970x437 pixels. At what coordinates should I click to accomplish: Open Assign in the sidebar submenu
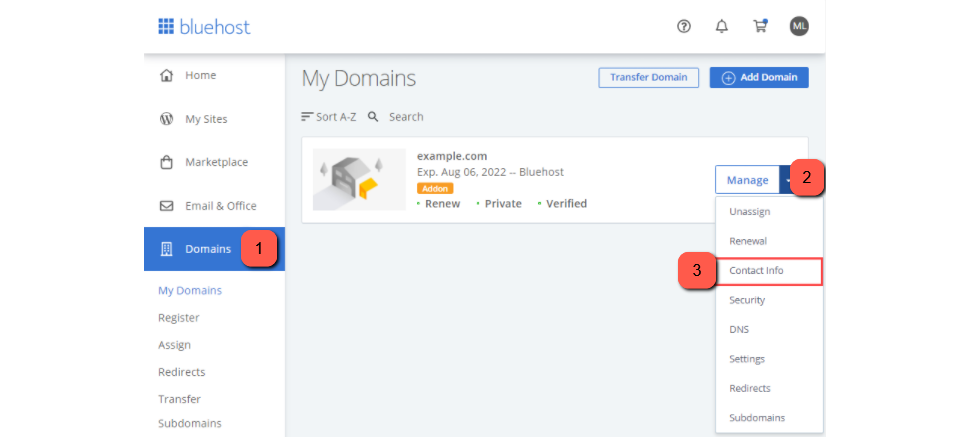coord(174,345)
